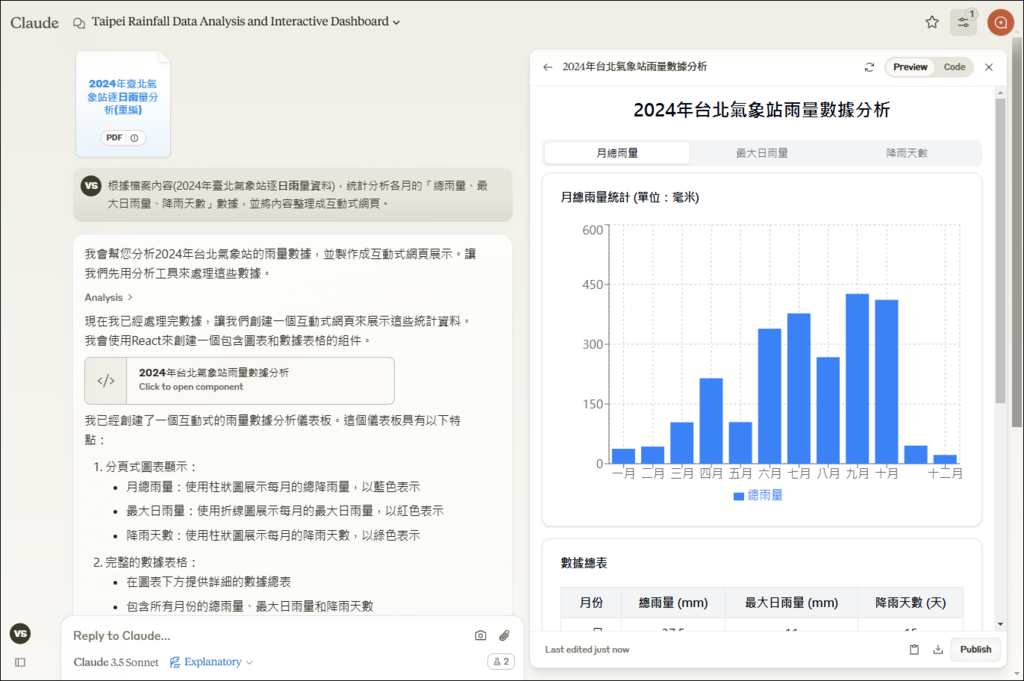Go back in the artifact panel
The image size is (1024, 681).
coord(548,67)
